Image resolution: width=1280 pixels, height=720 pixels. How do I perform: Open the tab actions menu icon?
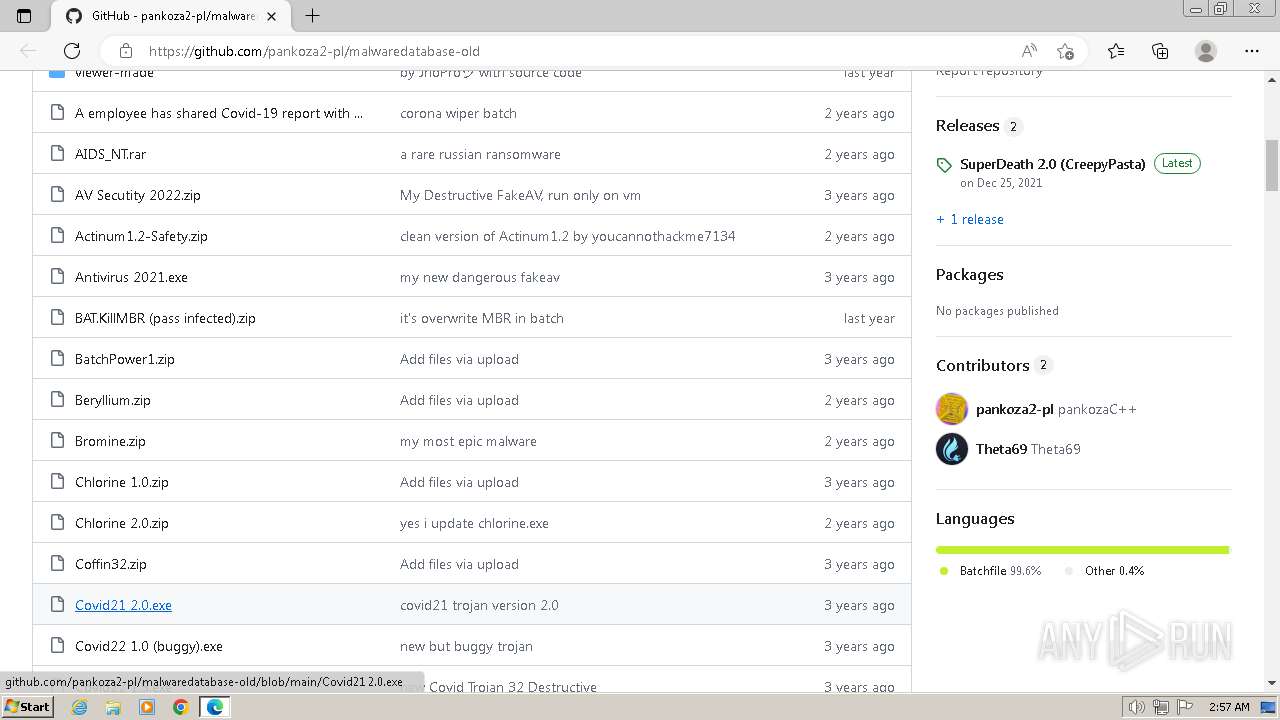coord(24,16)
